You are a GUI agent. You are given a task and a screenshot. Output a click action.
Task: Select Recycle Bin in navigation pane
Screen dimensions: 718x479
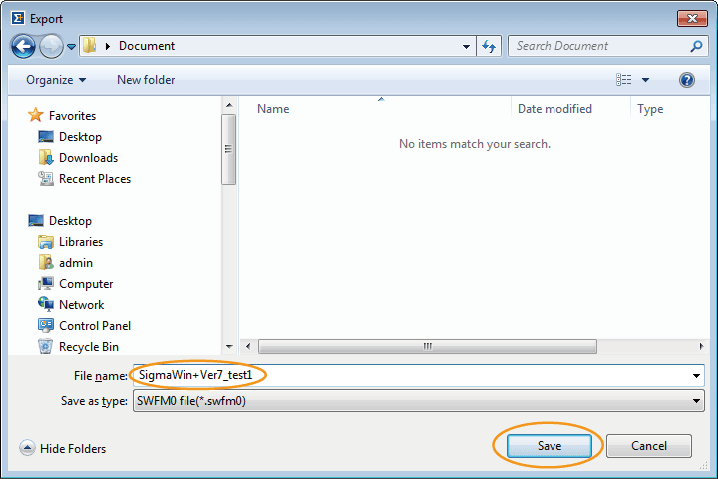pos(88,347)
